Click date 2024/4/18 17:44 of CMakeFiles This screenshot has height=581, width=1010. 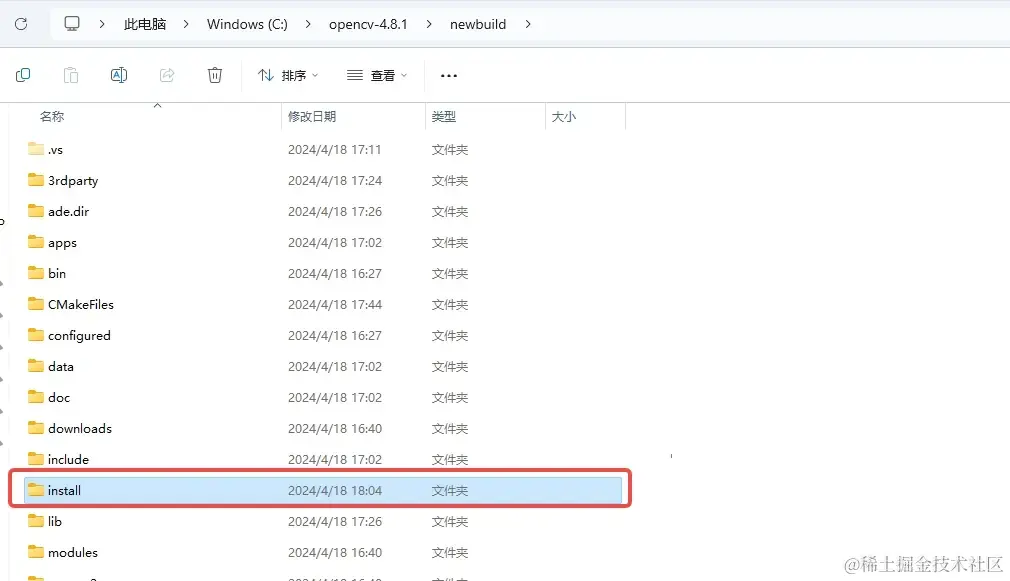(x=335, y=304)
